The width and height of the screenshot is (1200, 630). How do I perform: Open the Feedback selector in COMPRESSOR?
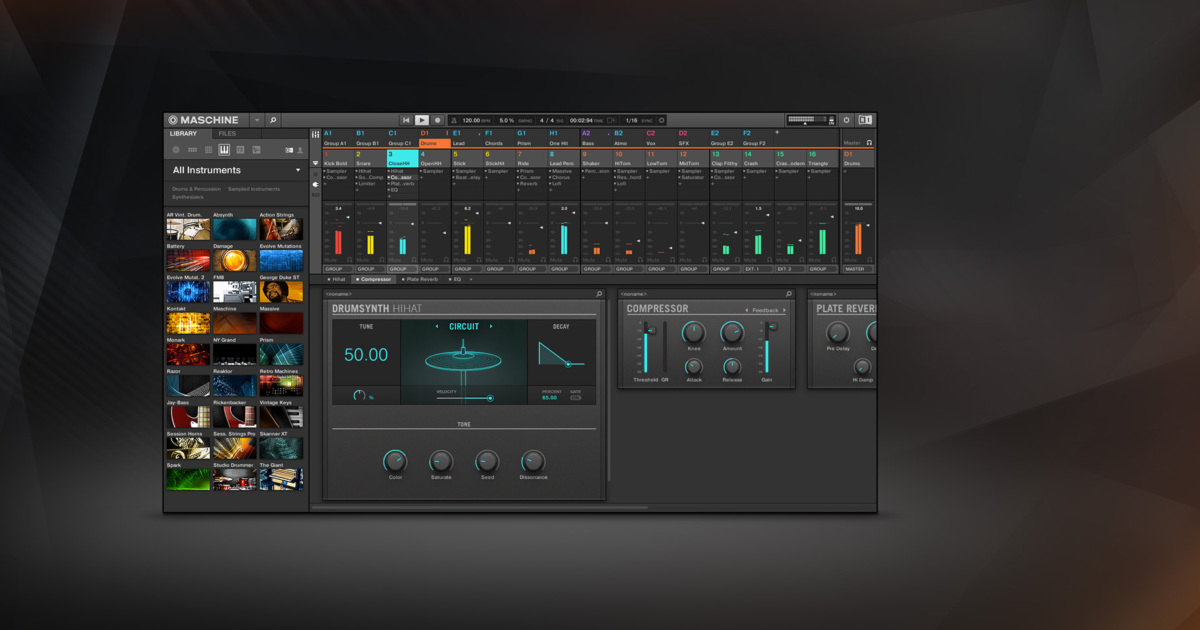click(764, 310)
